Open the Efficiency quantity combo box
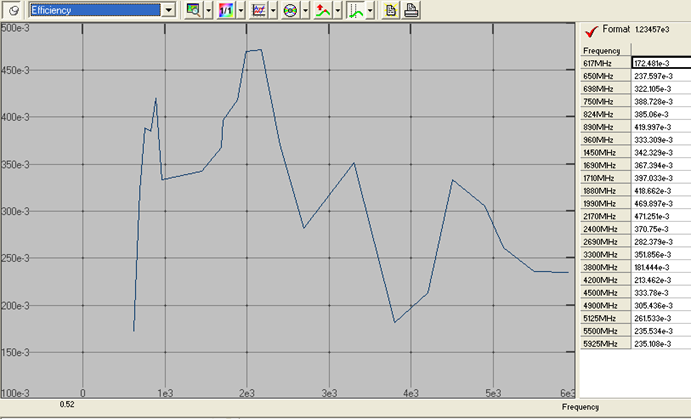Image resolution: width=691 pixels, height=419 pixels. coord(102,10)
